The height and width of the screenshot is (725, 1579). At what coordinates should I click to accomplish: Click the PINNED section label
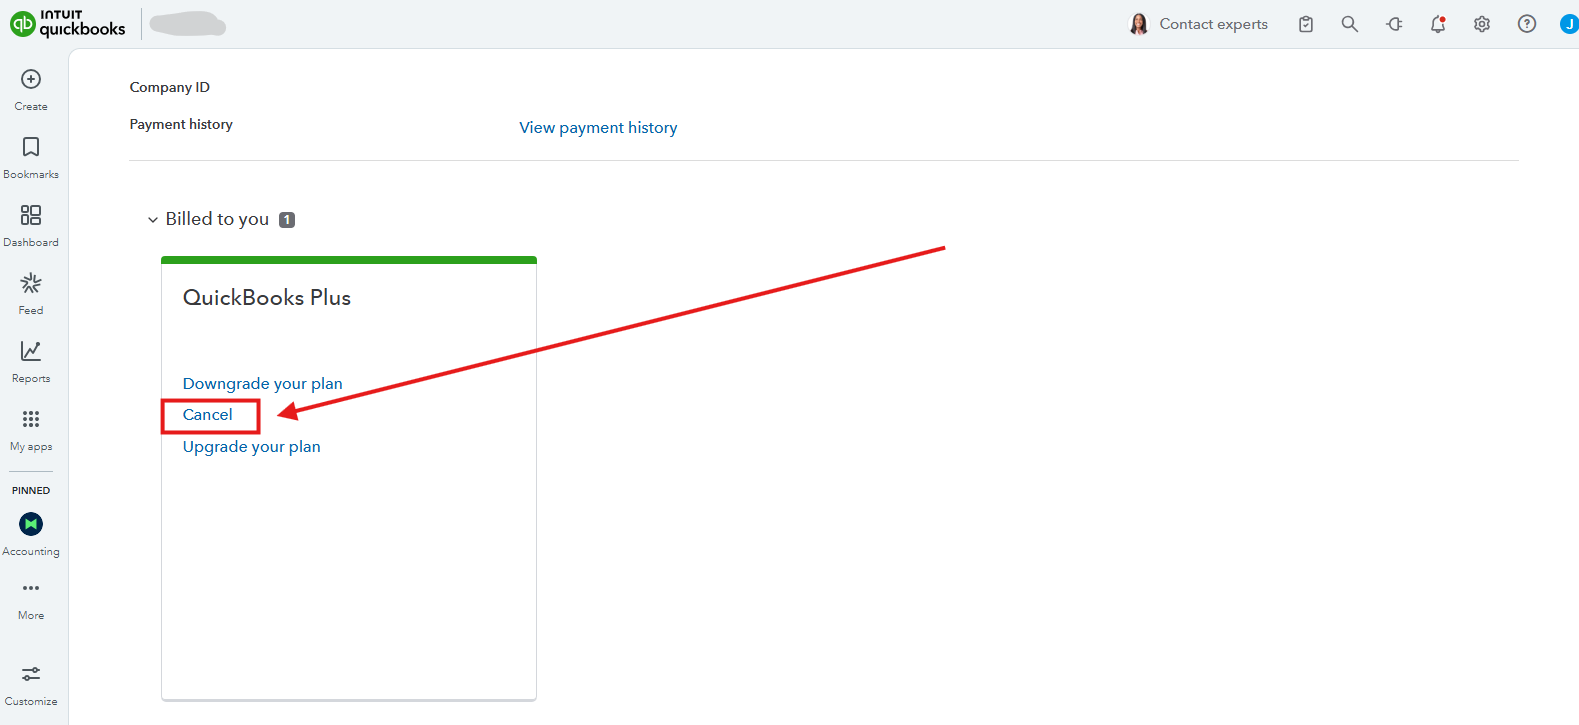point(31,491)
